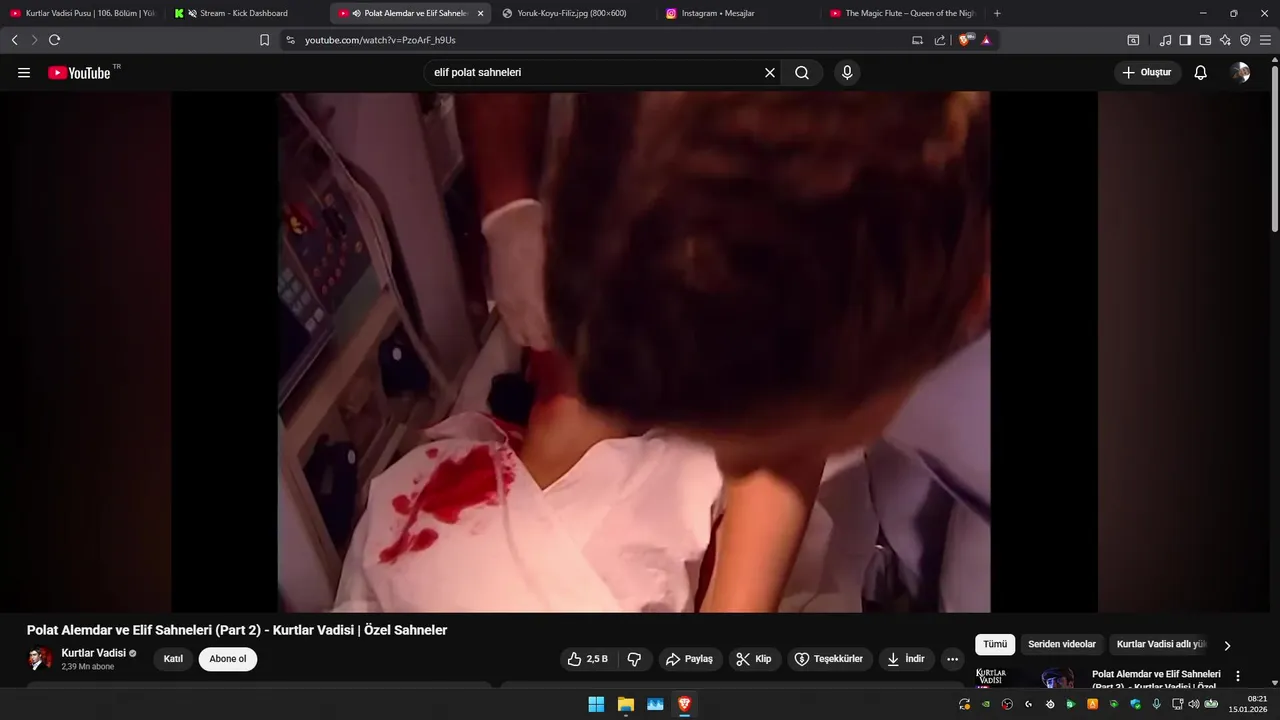The image size is (1280, 720).
Task: Open the Kurtlar Vadisi channel name link
Action: click(94, 653)
